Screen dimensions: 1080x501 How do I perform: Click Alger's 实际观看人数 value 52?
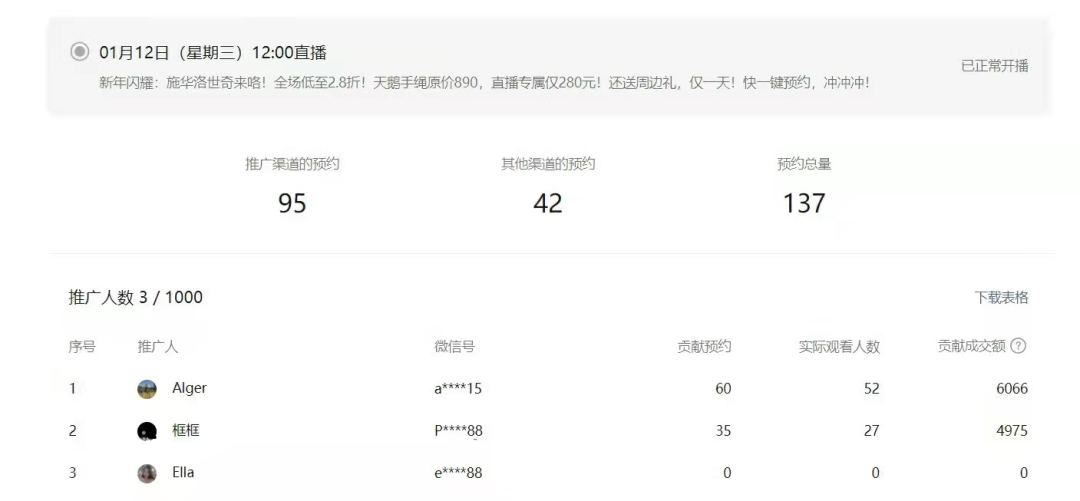point(872,389)
